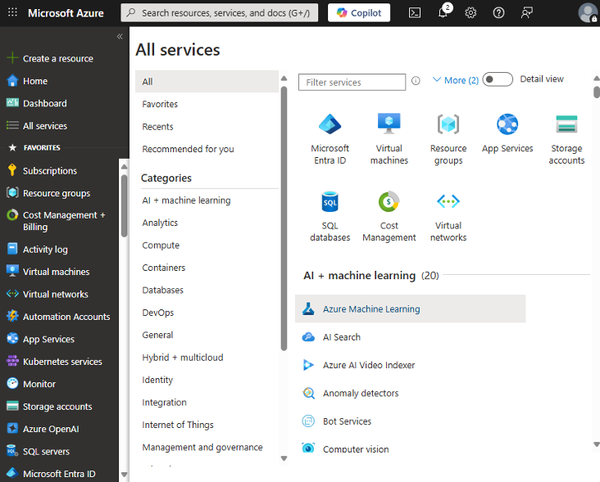The width and height of the screenshot is (600, 482).
Task: Open the SQL databases tile icon
Action: [x=330, y=202]
